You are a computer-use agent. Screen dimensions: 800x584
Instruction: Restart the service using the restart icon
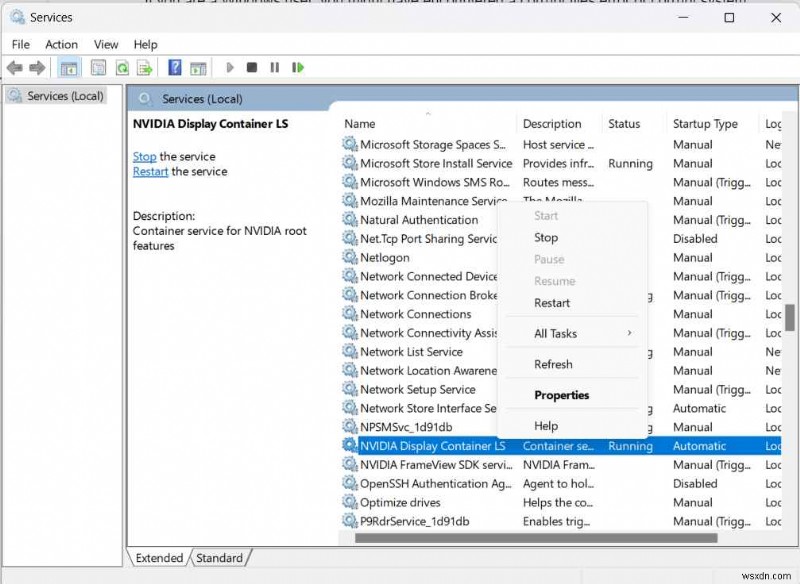pos(297,67)
